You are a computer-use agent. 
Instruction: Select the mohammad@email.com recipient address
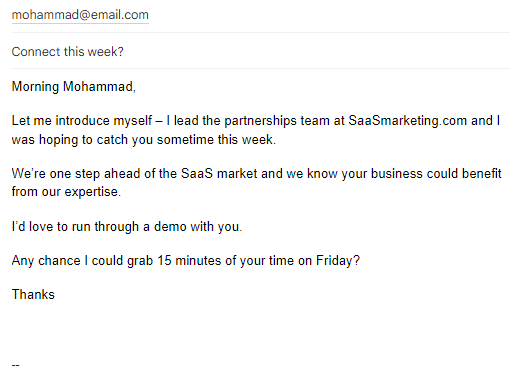[x=80, y=15]
